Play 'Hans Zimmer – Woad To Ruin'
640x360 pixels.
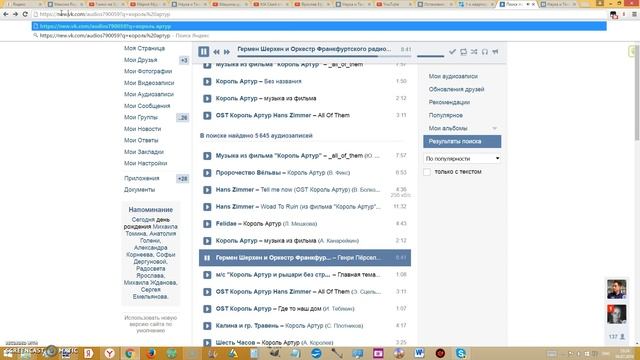(207, 207)
